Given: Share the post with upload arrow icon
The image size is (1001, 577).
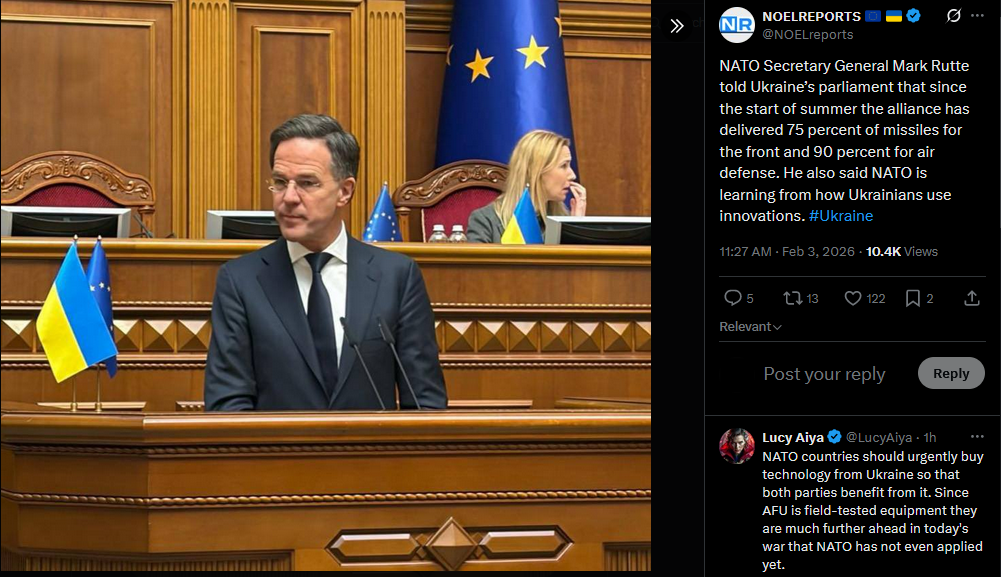Looking at the screenshot, I should (972, 298).
